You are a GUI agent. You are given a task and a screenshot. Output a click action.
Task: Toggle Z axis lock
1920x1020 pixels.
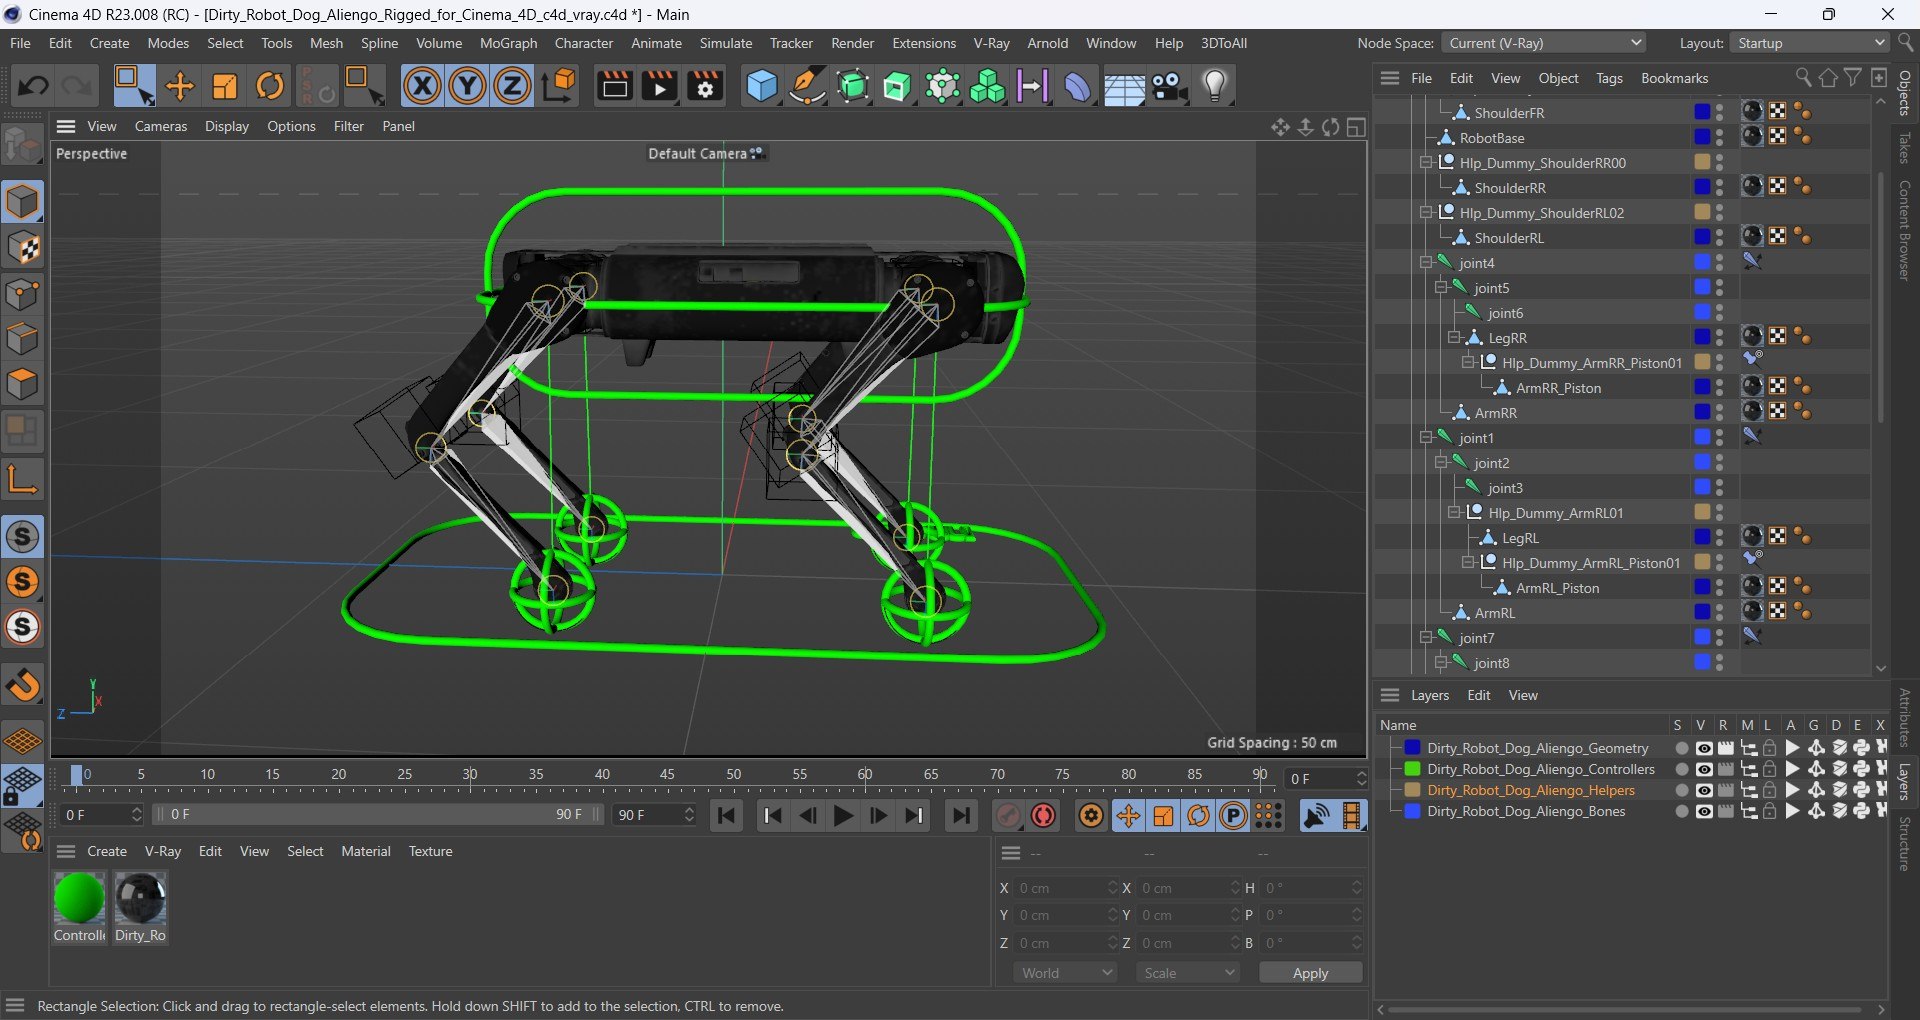tap(512, 86)
